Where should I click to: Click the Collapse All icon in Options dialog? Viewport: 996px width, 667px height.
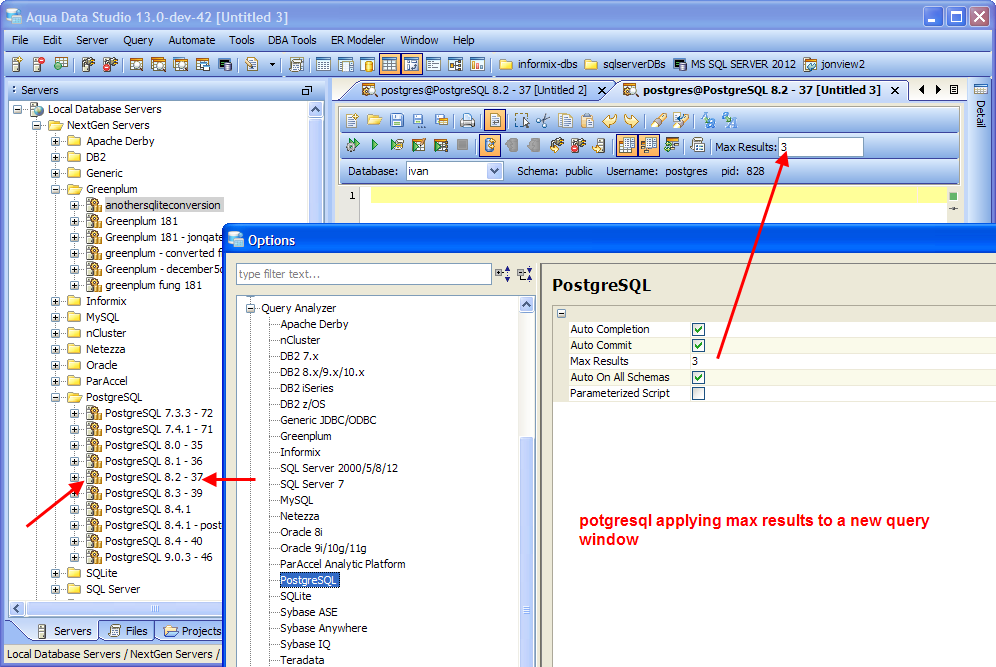(x=525, y=274)
